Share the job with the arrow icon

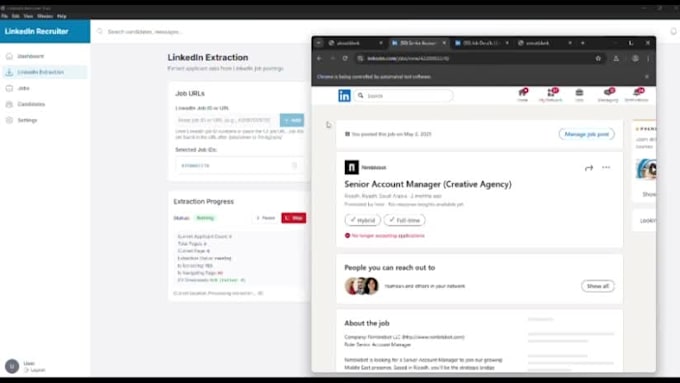588,168
